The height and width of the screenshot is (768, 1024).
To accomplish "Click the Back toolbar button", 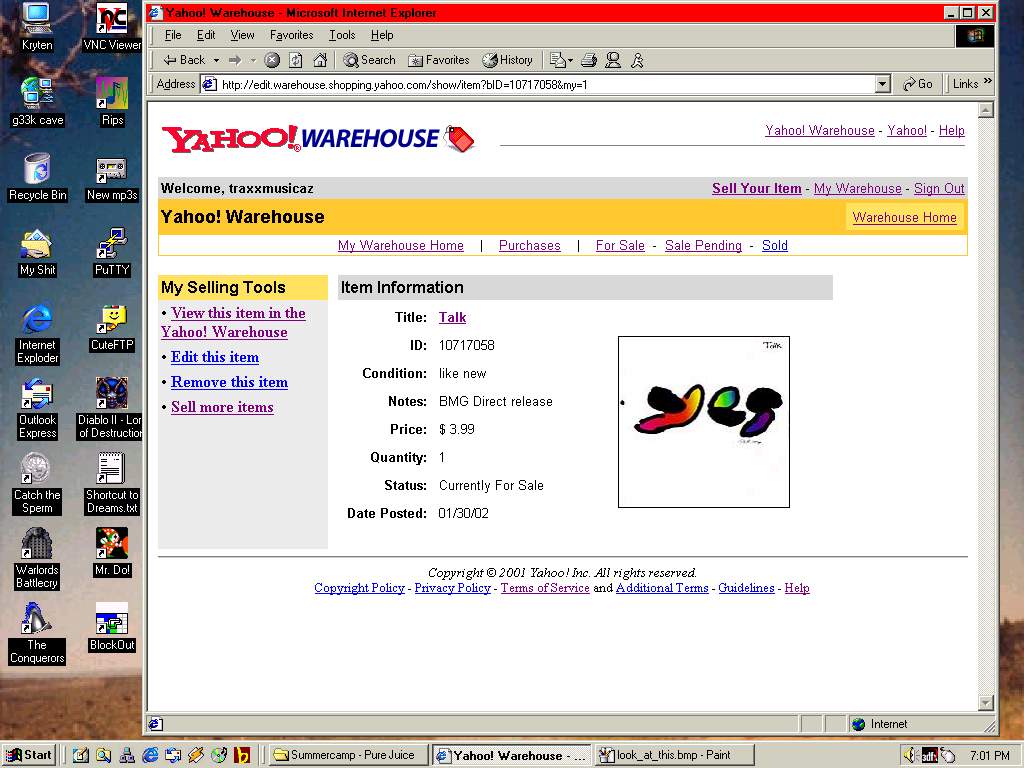I will point(184,60).
